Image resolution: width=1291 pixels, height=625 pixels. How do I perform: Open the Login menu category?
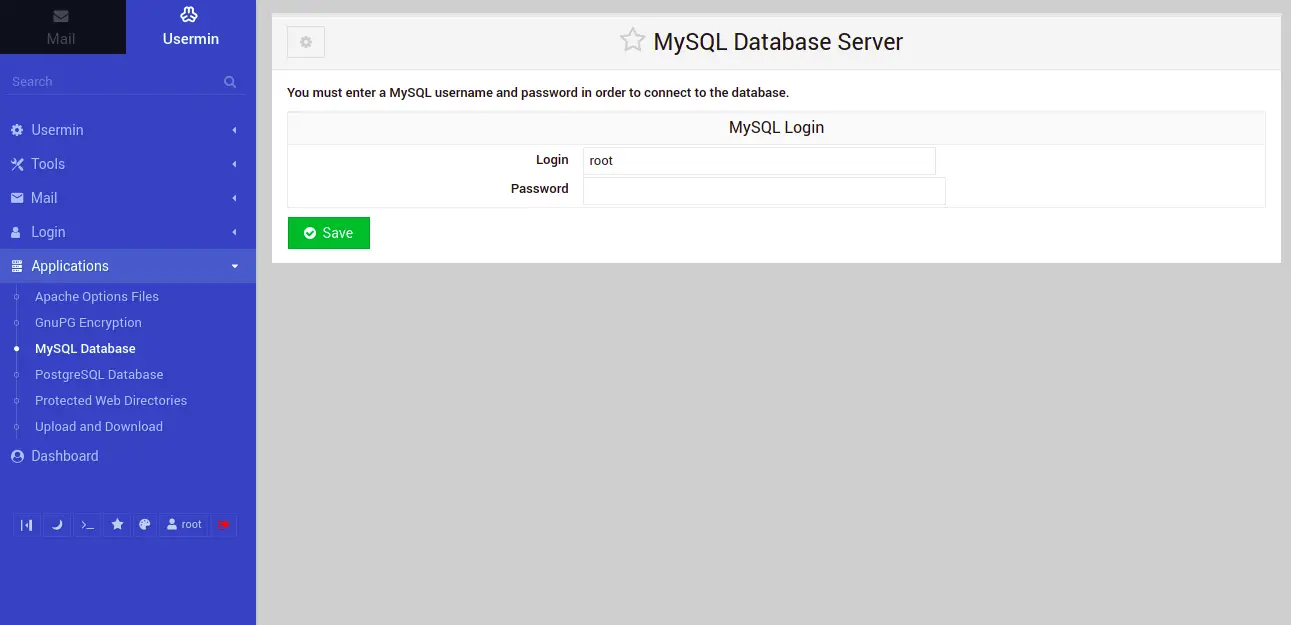coord(128,232)
